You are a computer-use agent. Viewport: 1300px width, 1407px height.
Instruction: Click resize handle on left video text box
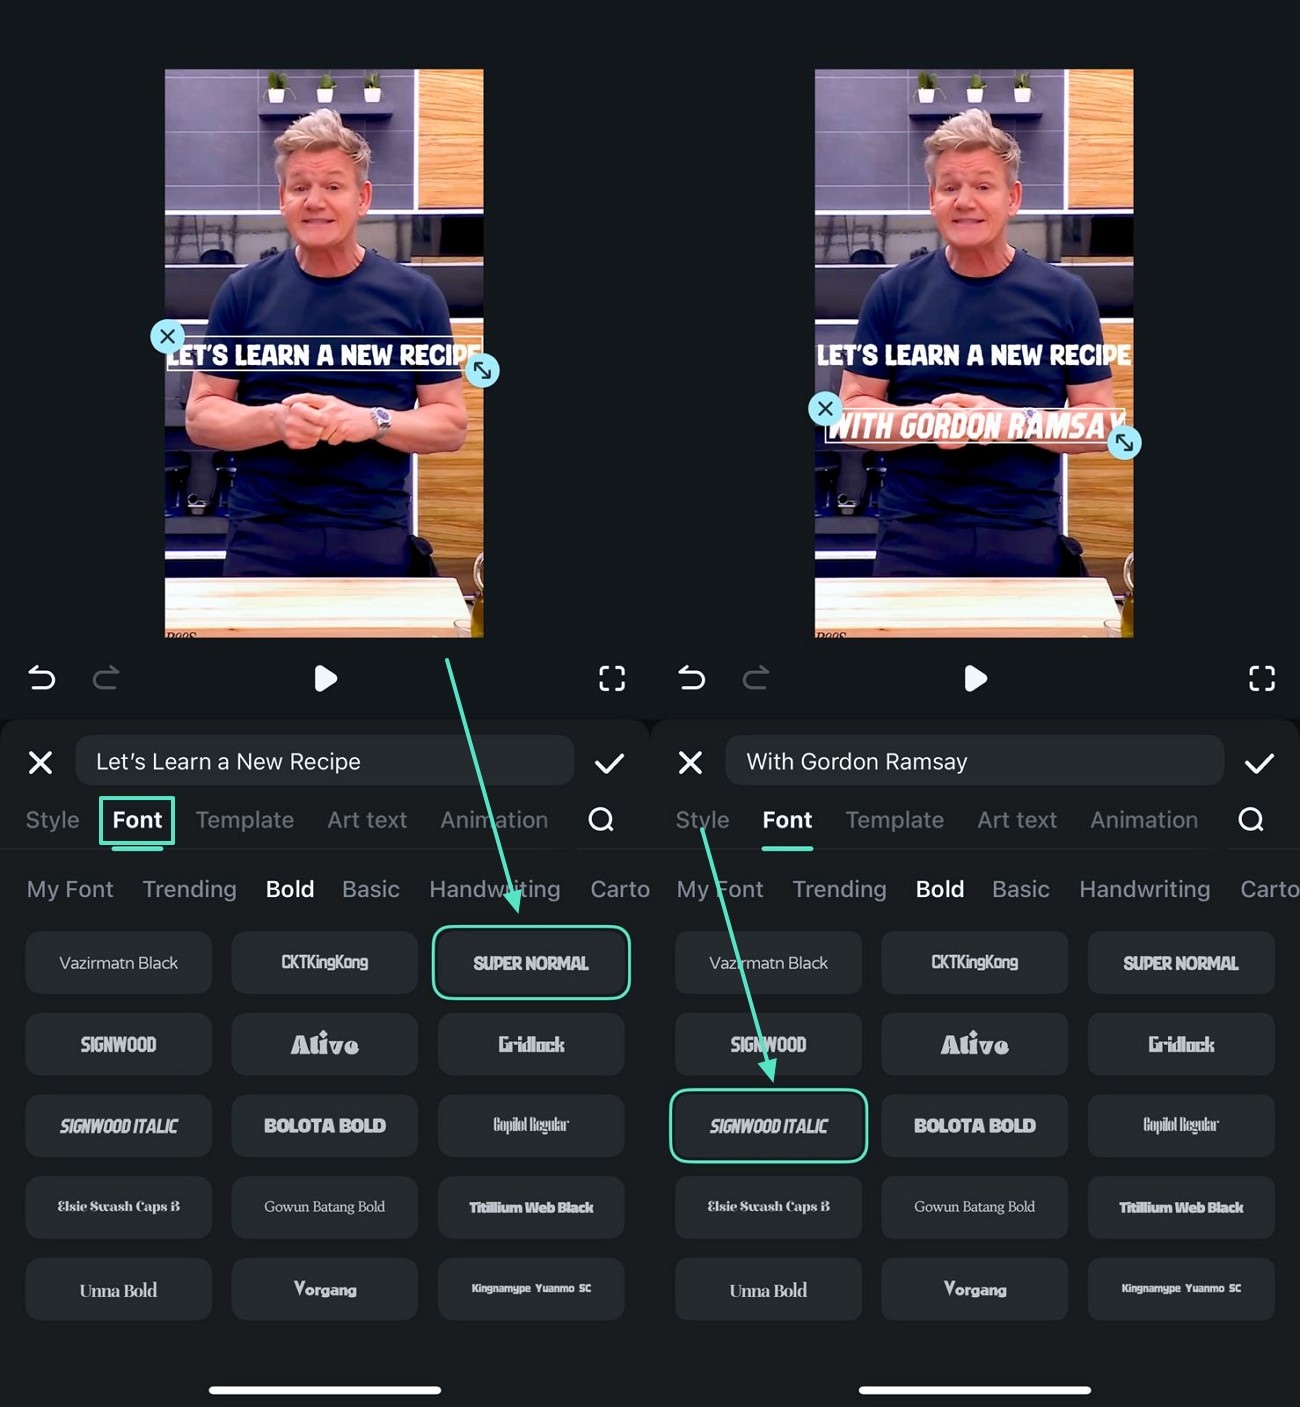point(482,371)
